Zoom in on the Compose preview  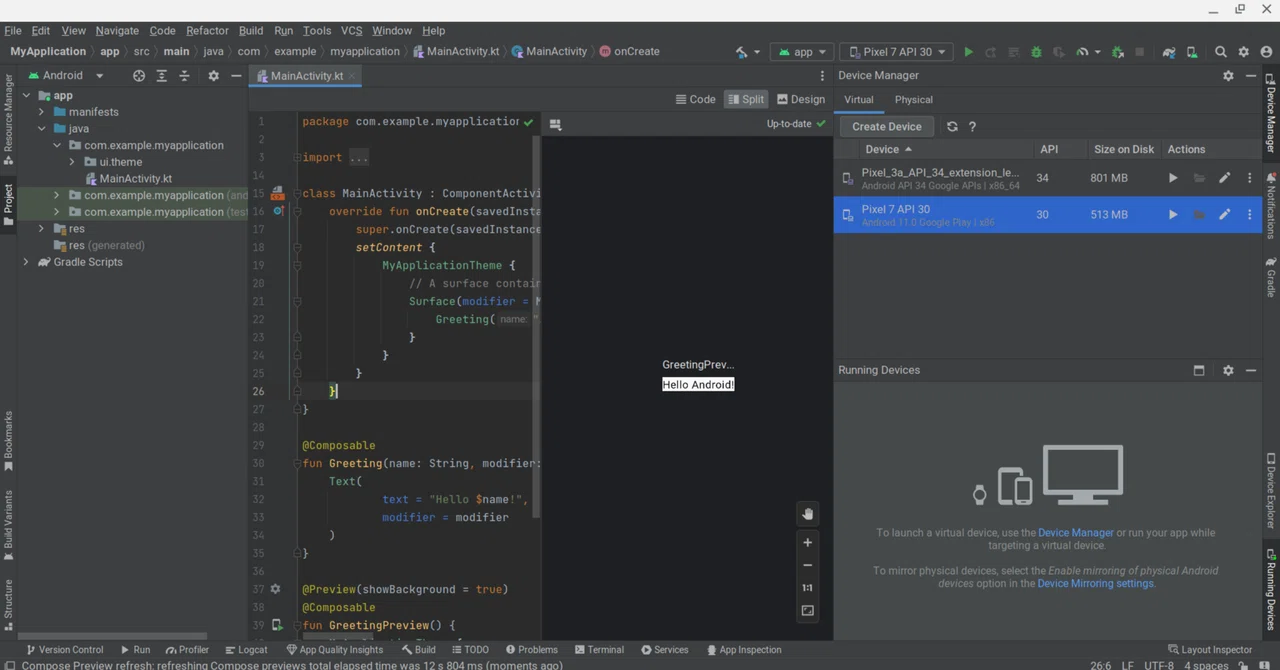coord(808,542)
